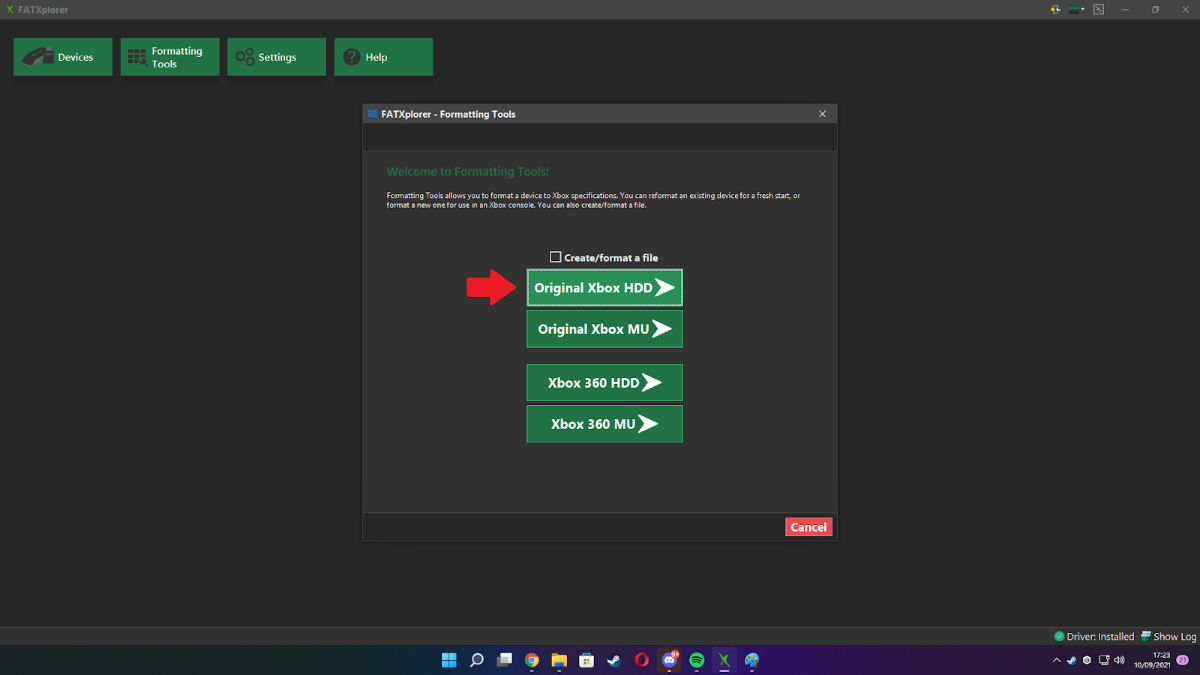The height and width of the screenshot is (675, 1200).
Task: Open the volume control in system tray
Action: (x=1119, y=660)
